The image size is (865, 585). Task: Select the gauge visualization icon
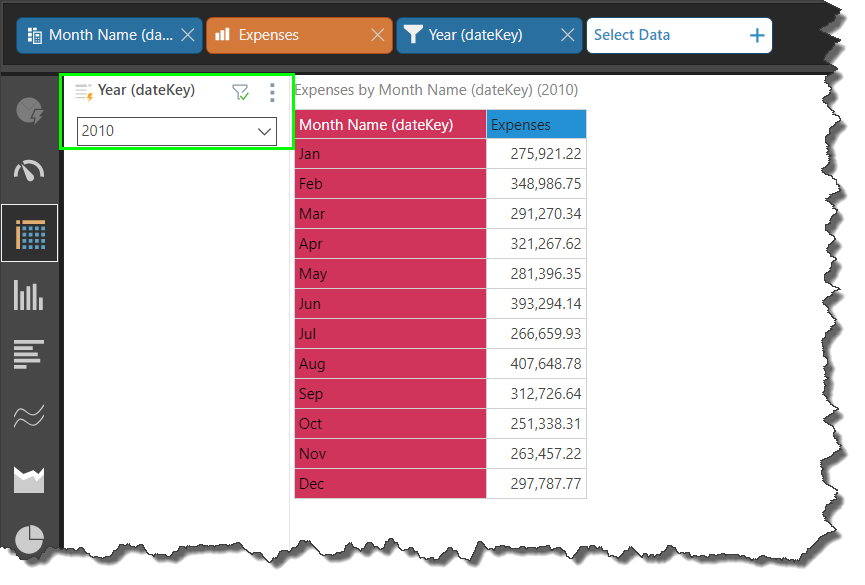click(x=29, y=171)
